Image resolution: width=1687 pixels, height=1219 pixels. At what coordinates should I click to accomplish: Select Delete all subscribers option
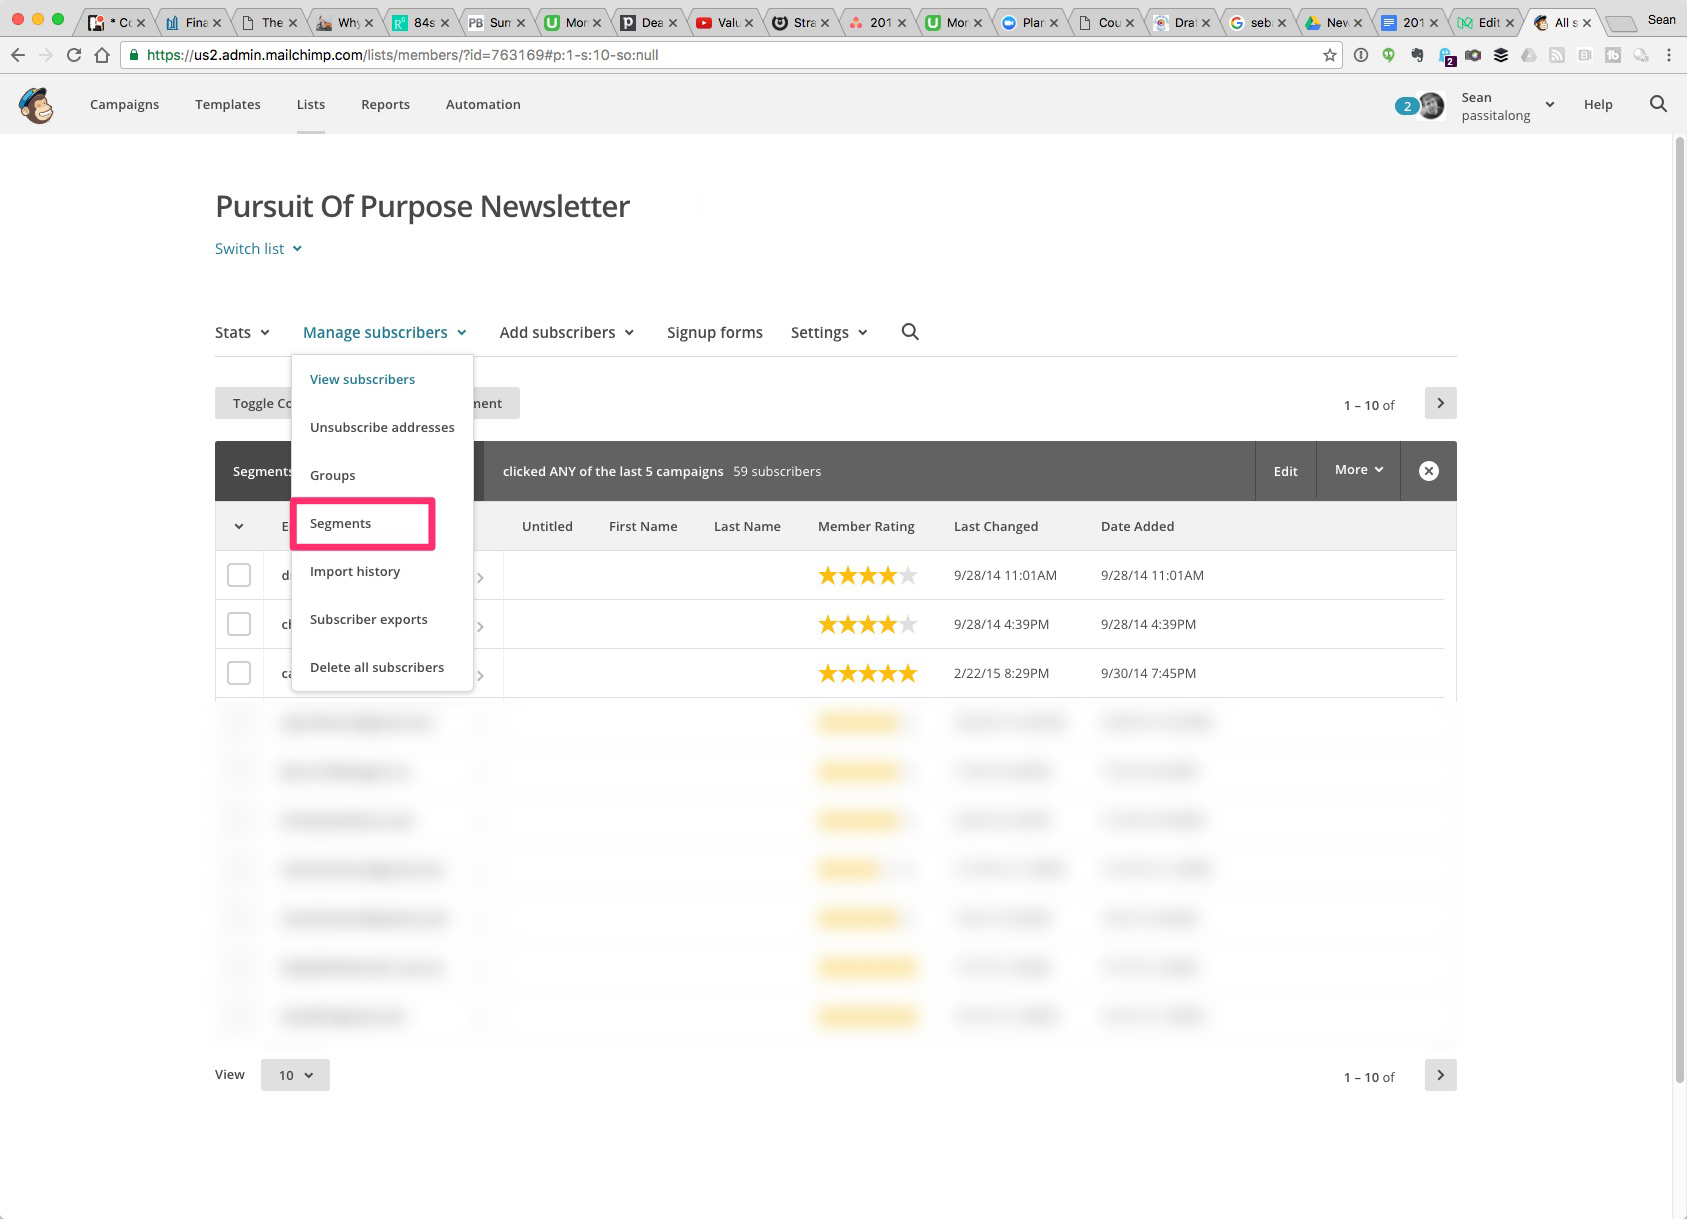click(x=377, y=667)
